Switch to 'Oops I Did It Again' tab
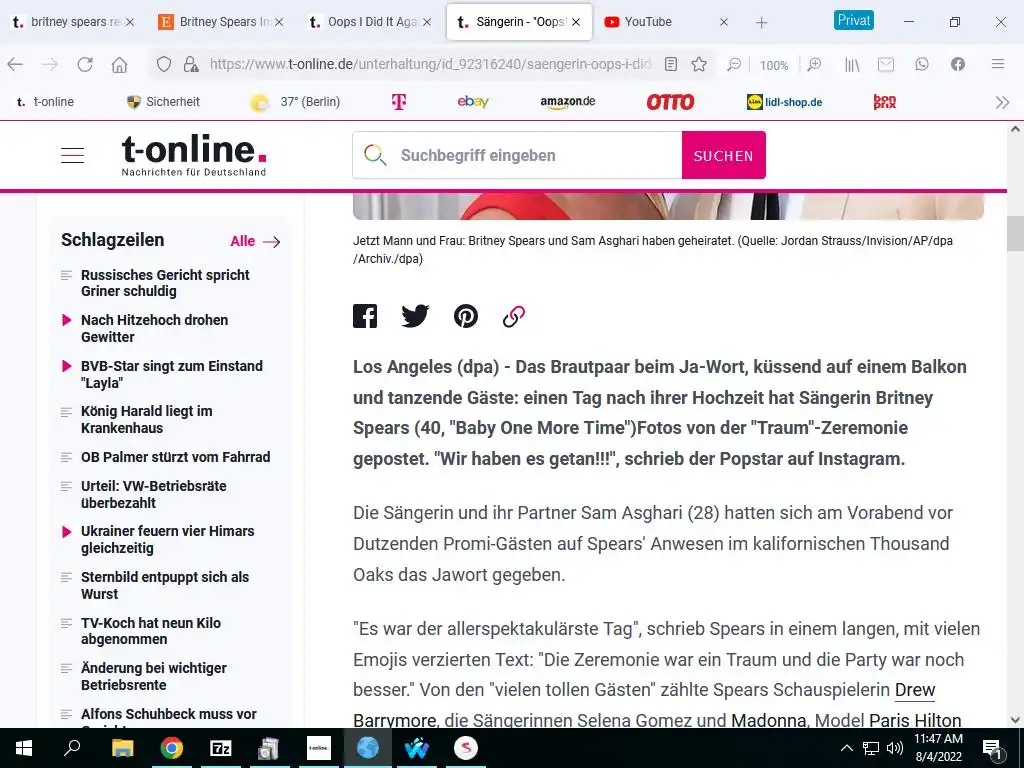The image size is (1024, 768). pyautogui.click(x=370, y=22)
